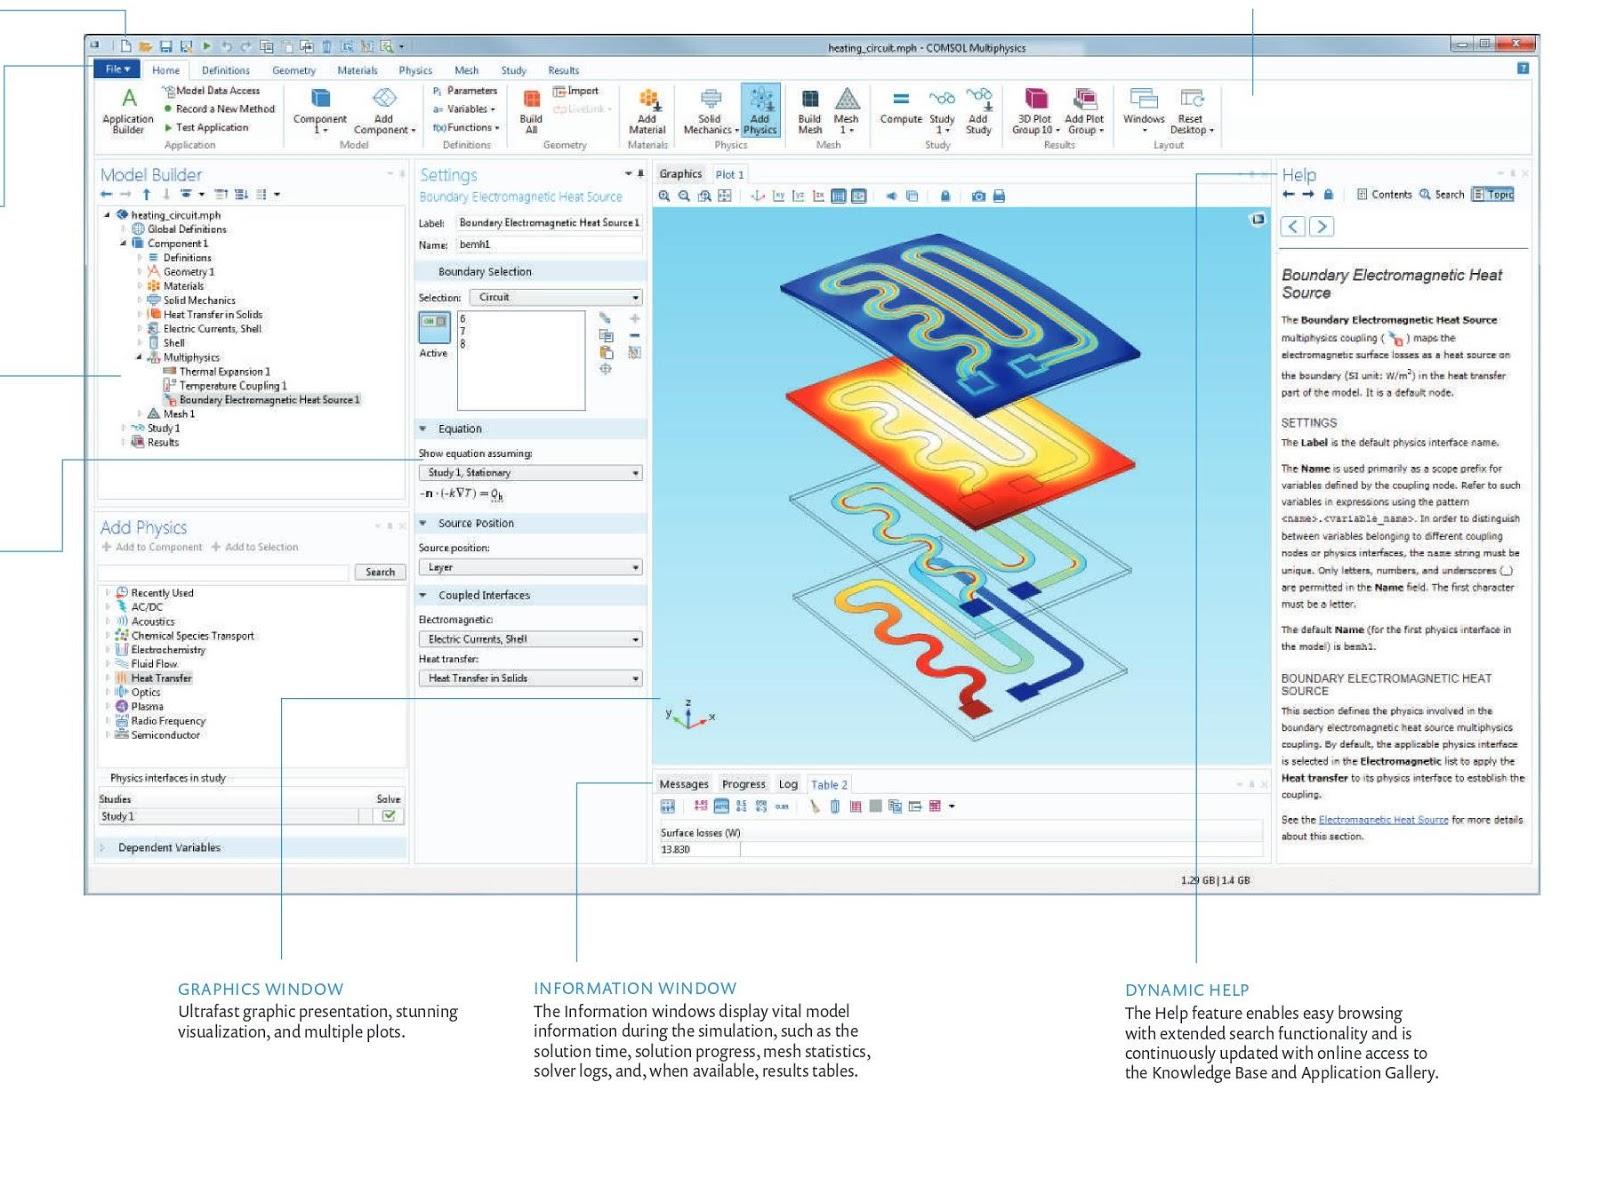The width and height of the screenshot is (1600, 1195).
Task: Collapse the Source Position section
Action: point(423,523)
